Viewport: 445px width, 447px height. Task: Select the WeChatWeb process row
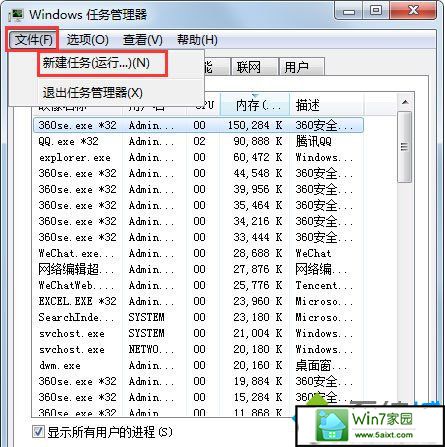point(198,285)
